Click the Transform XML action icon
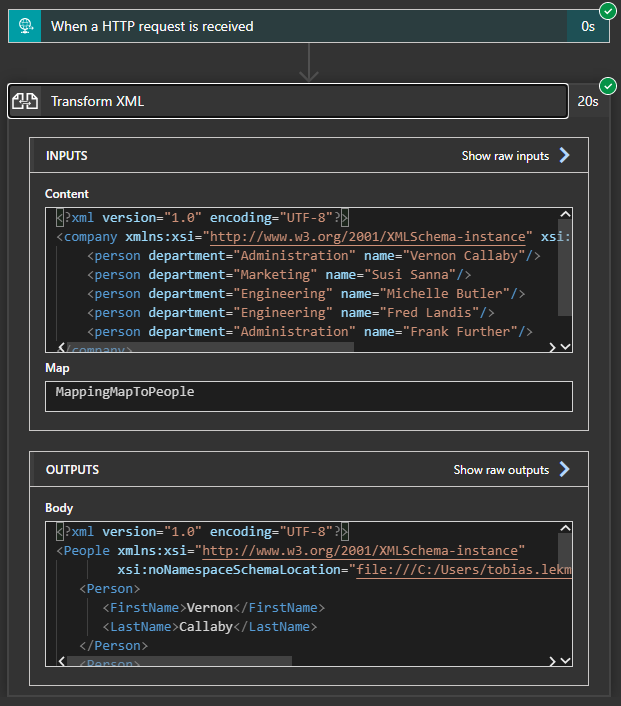This screenshot has width=621, height=706. tap(26, 101)
